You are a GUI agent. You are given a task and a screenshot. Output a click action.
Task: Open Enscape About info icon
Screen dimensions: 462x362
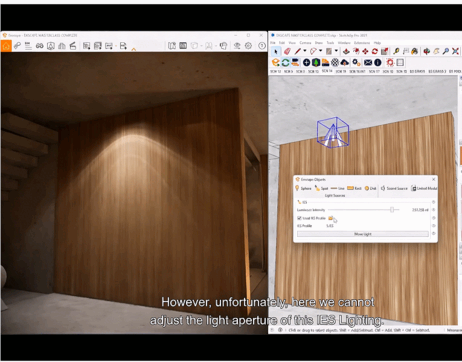pos(378,62)
